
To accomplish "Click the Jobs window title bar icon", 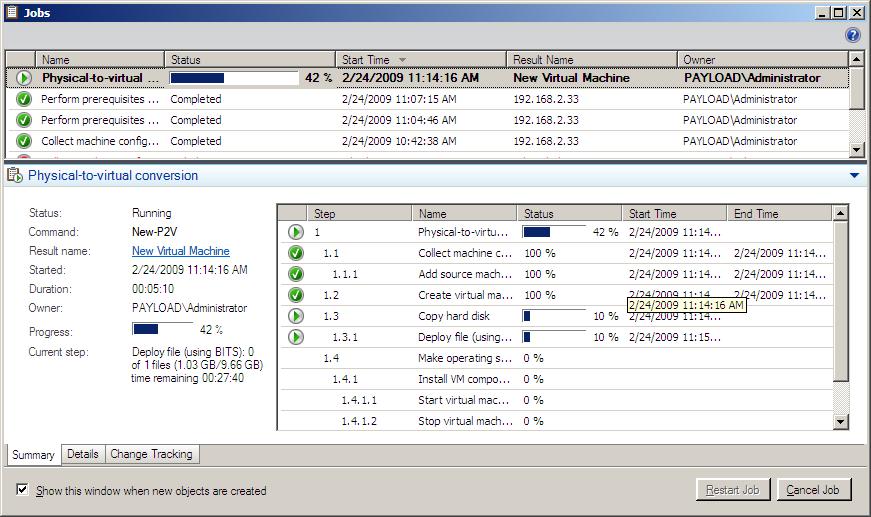I will pyautogui.click(x=12, y=12).
